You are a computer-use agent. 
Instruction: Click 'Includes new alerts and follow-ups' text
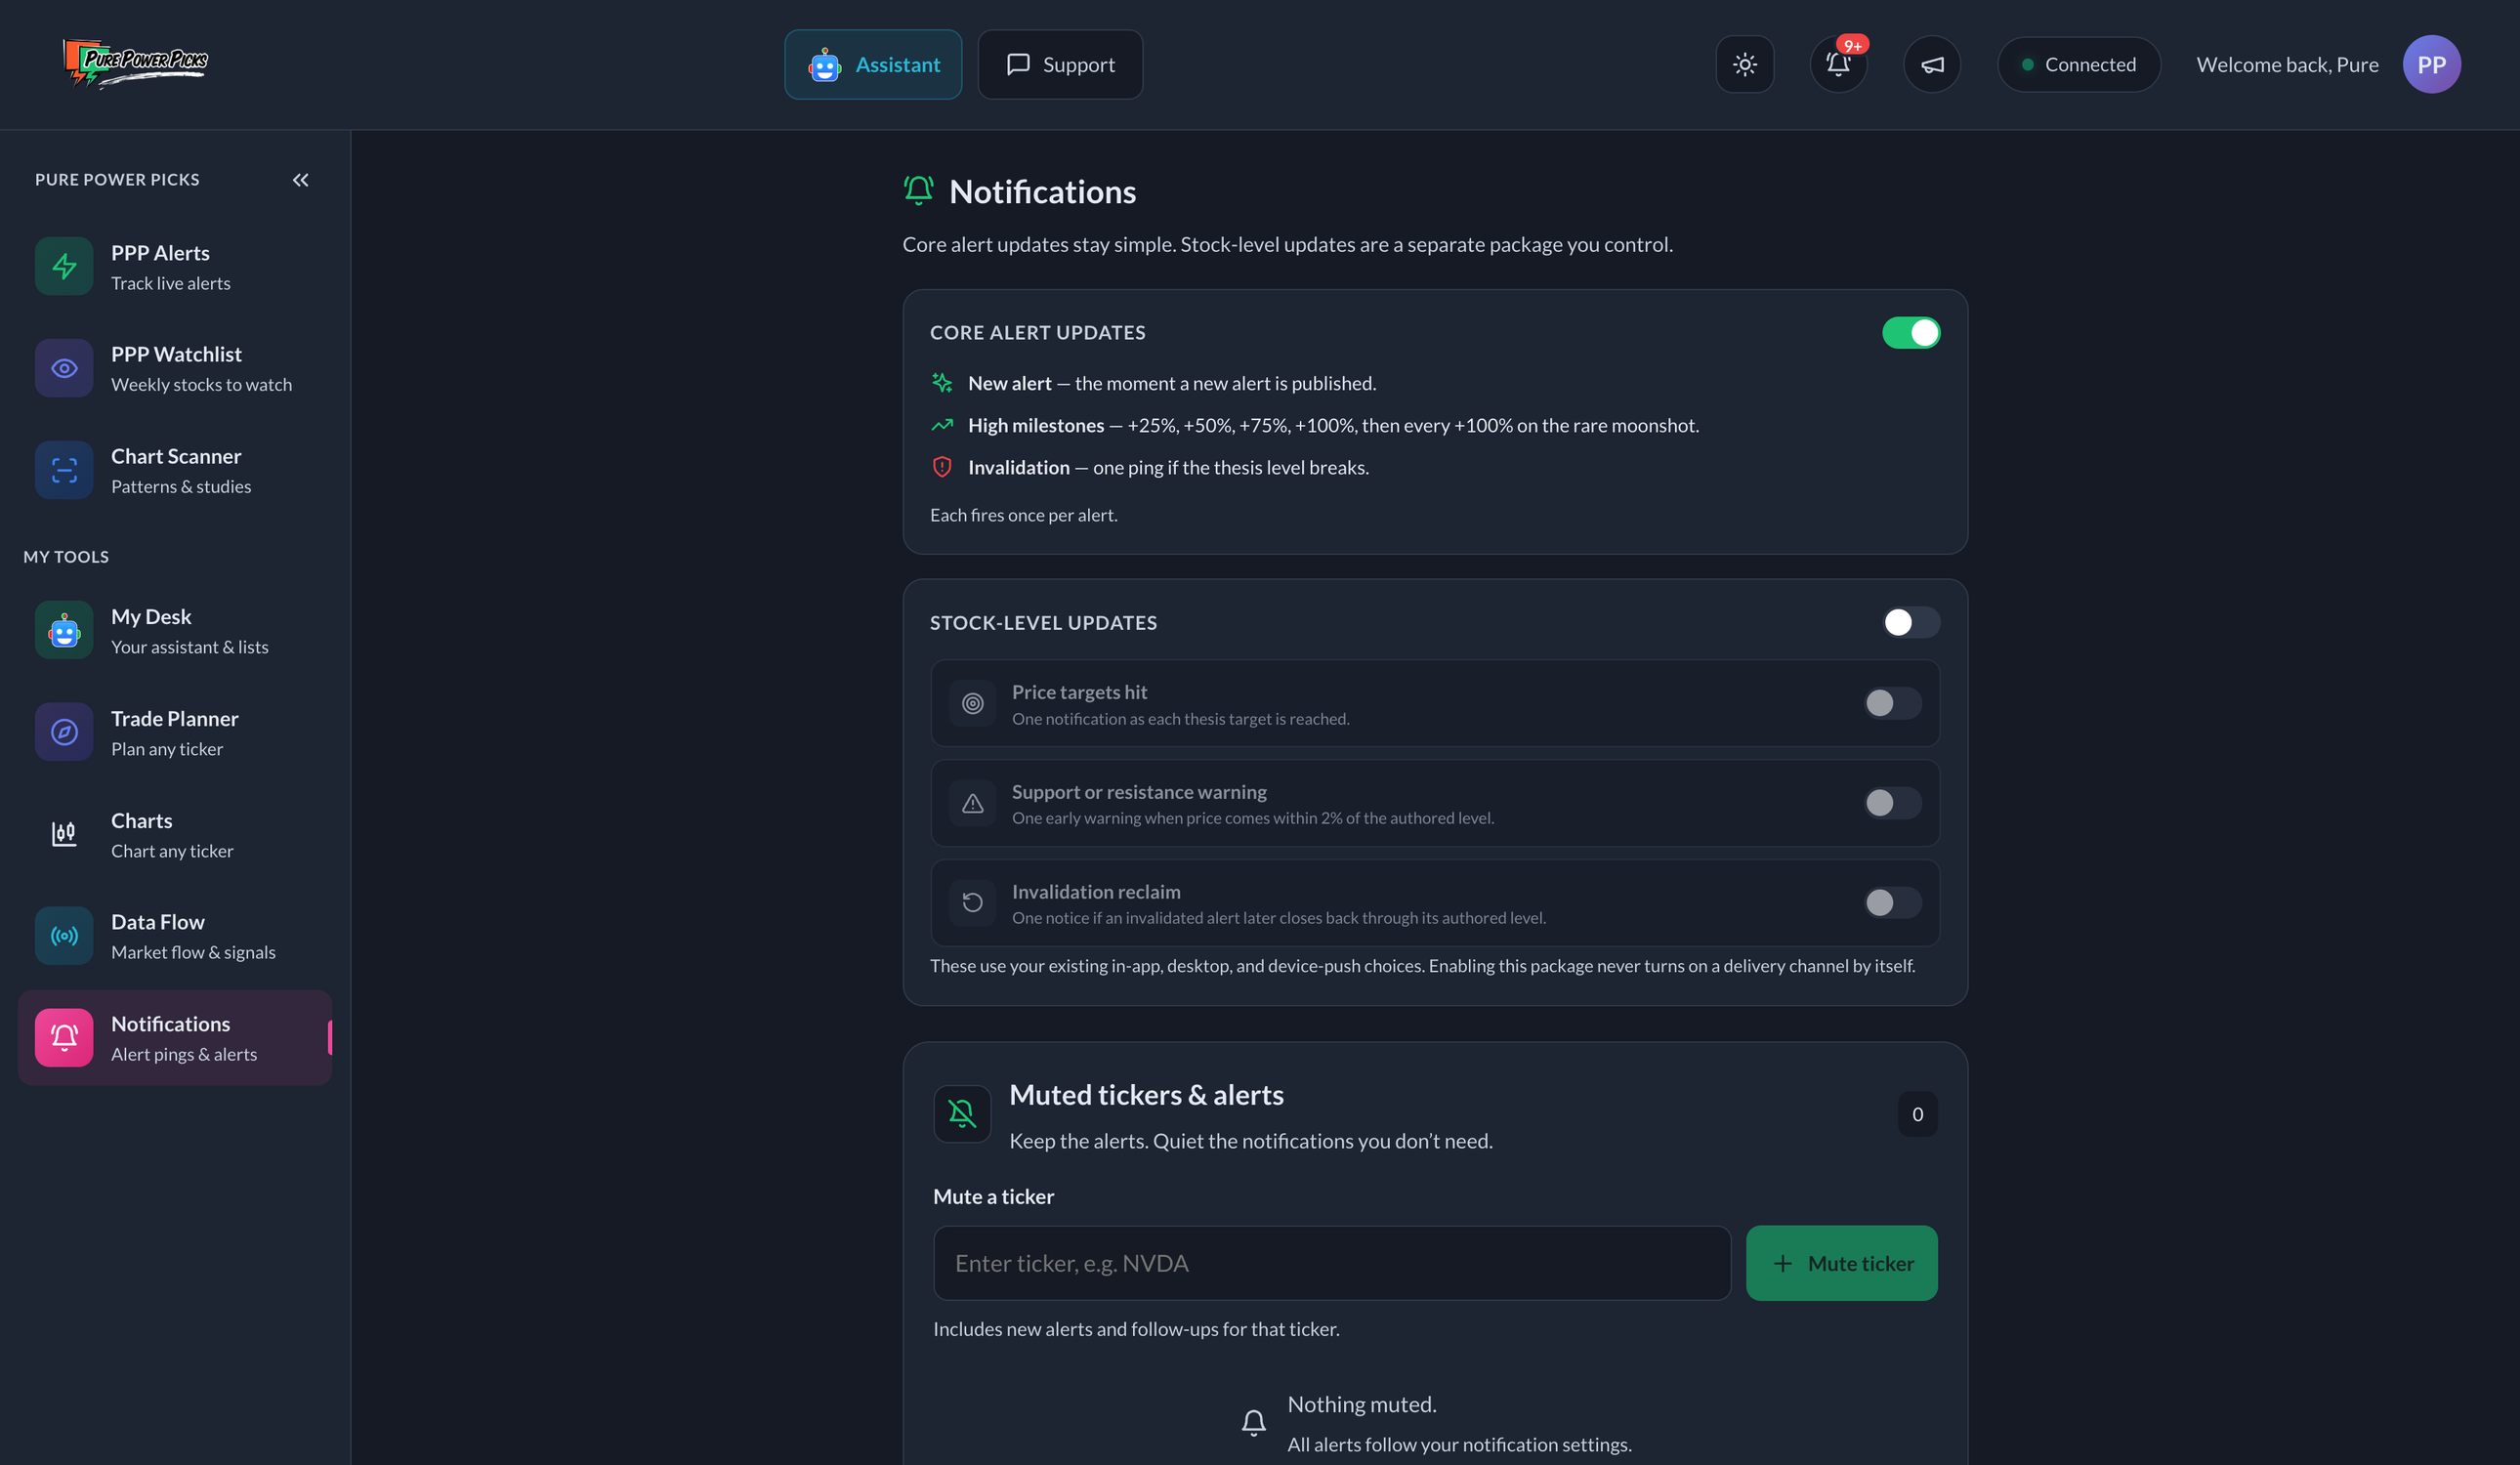click(x=1136, y=1328)
